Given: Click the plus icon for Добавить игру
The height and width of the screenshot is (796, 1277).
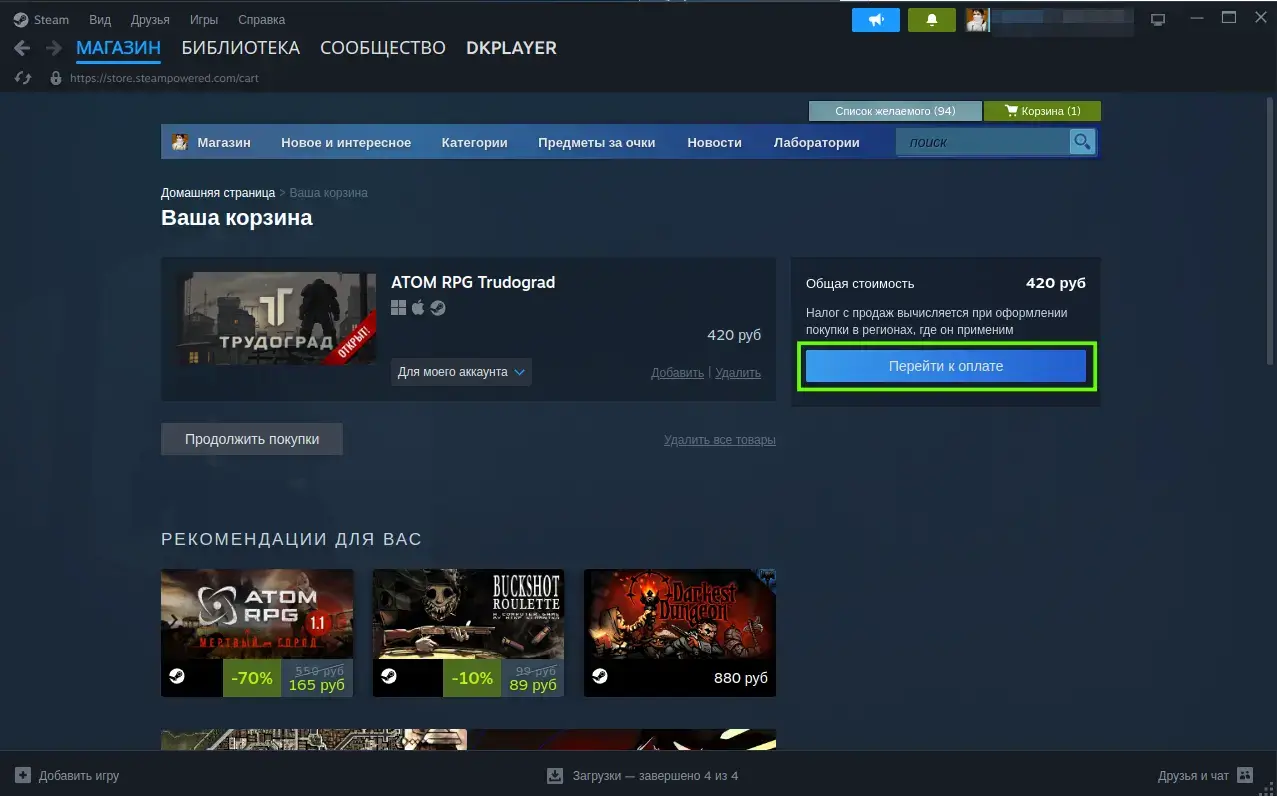Looking at the screenshot, I should [x=23, y=775].
